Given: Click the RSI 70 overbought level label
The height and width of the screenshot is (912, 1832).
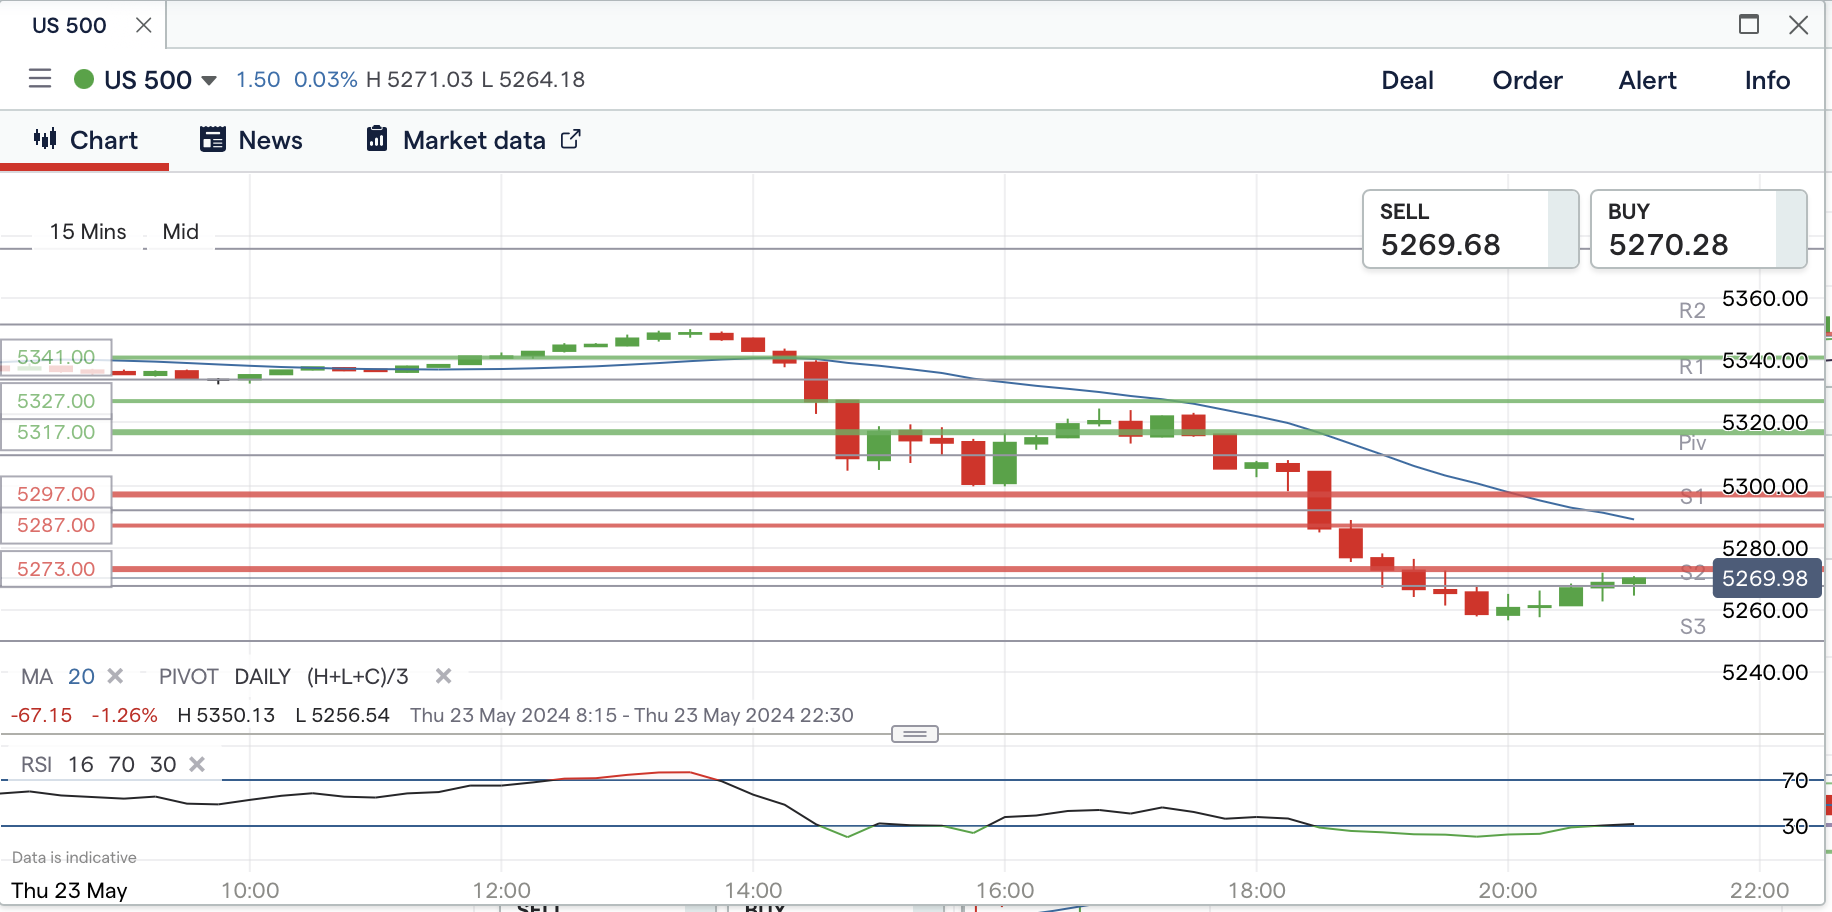Looking at the screenshot, I should (1795, 780).
